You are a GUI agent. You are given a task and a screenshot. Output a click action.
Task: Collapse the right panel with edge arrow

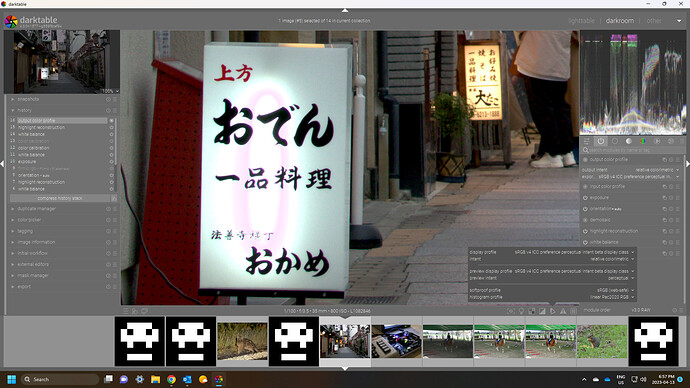(688, 164)
